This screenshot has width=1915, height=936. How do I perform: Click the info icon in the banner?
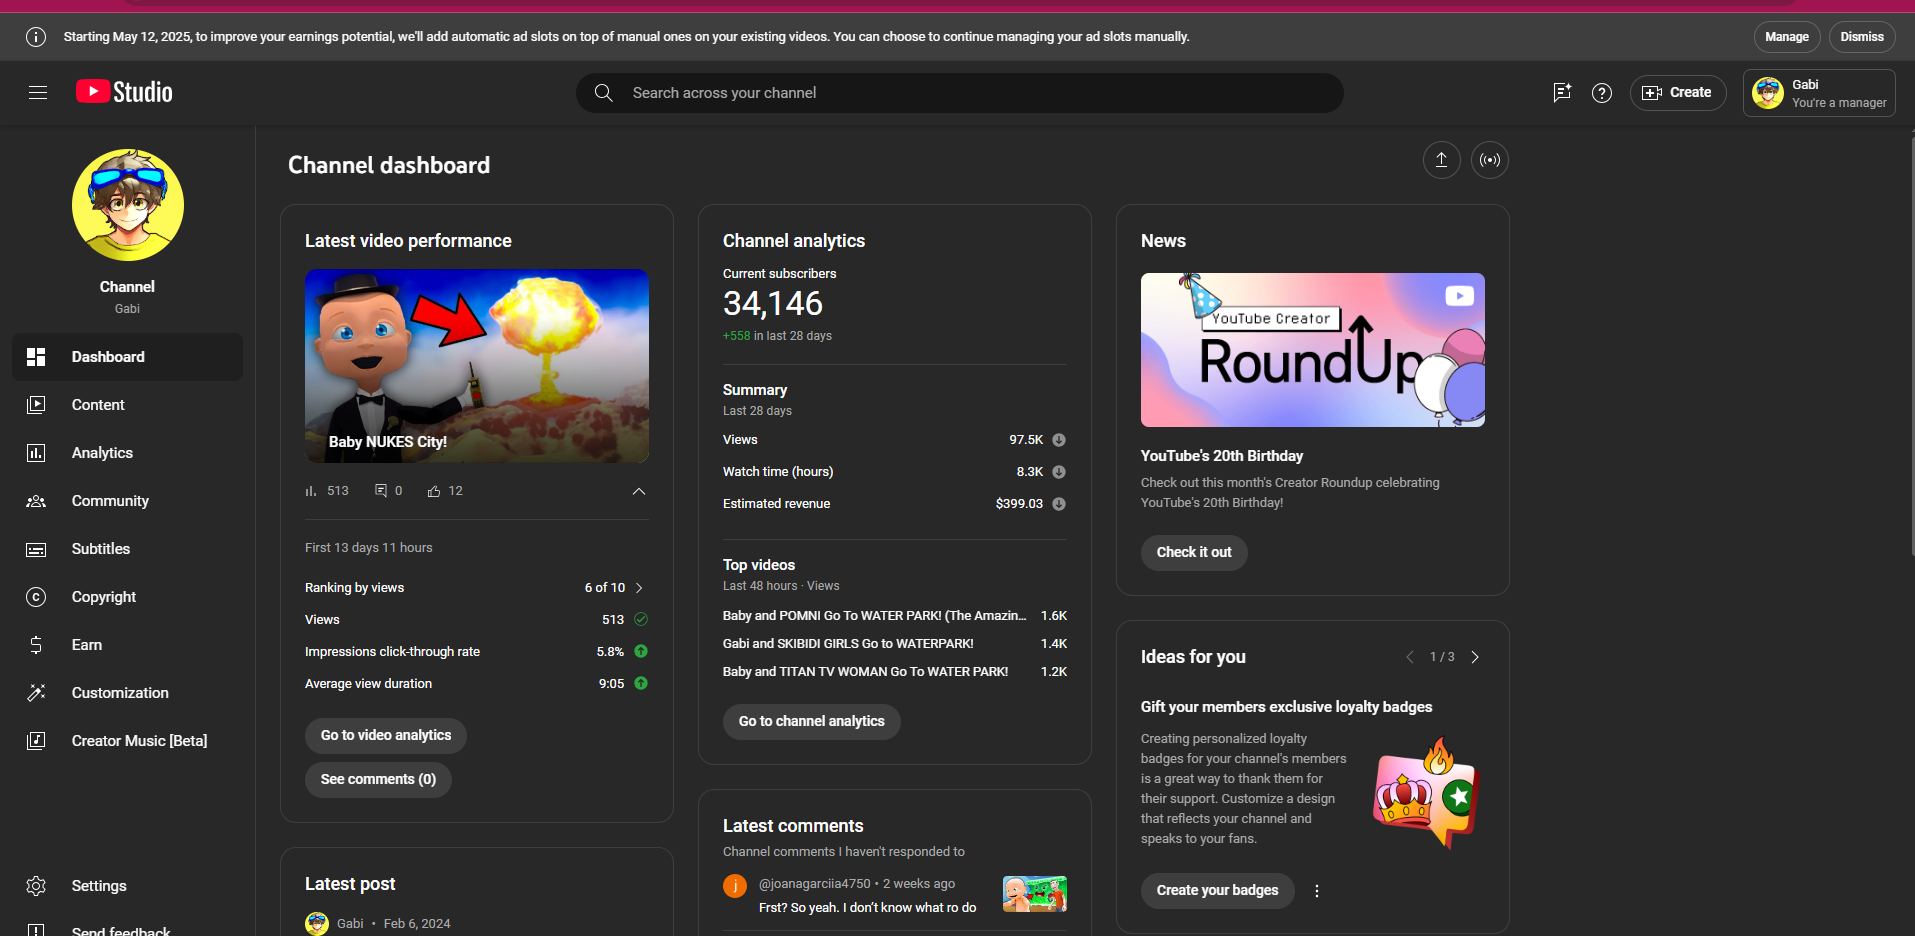click(x=36, y=37)
